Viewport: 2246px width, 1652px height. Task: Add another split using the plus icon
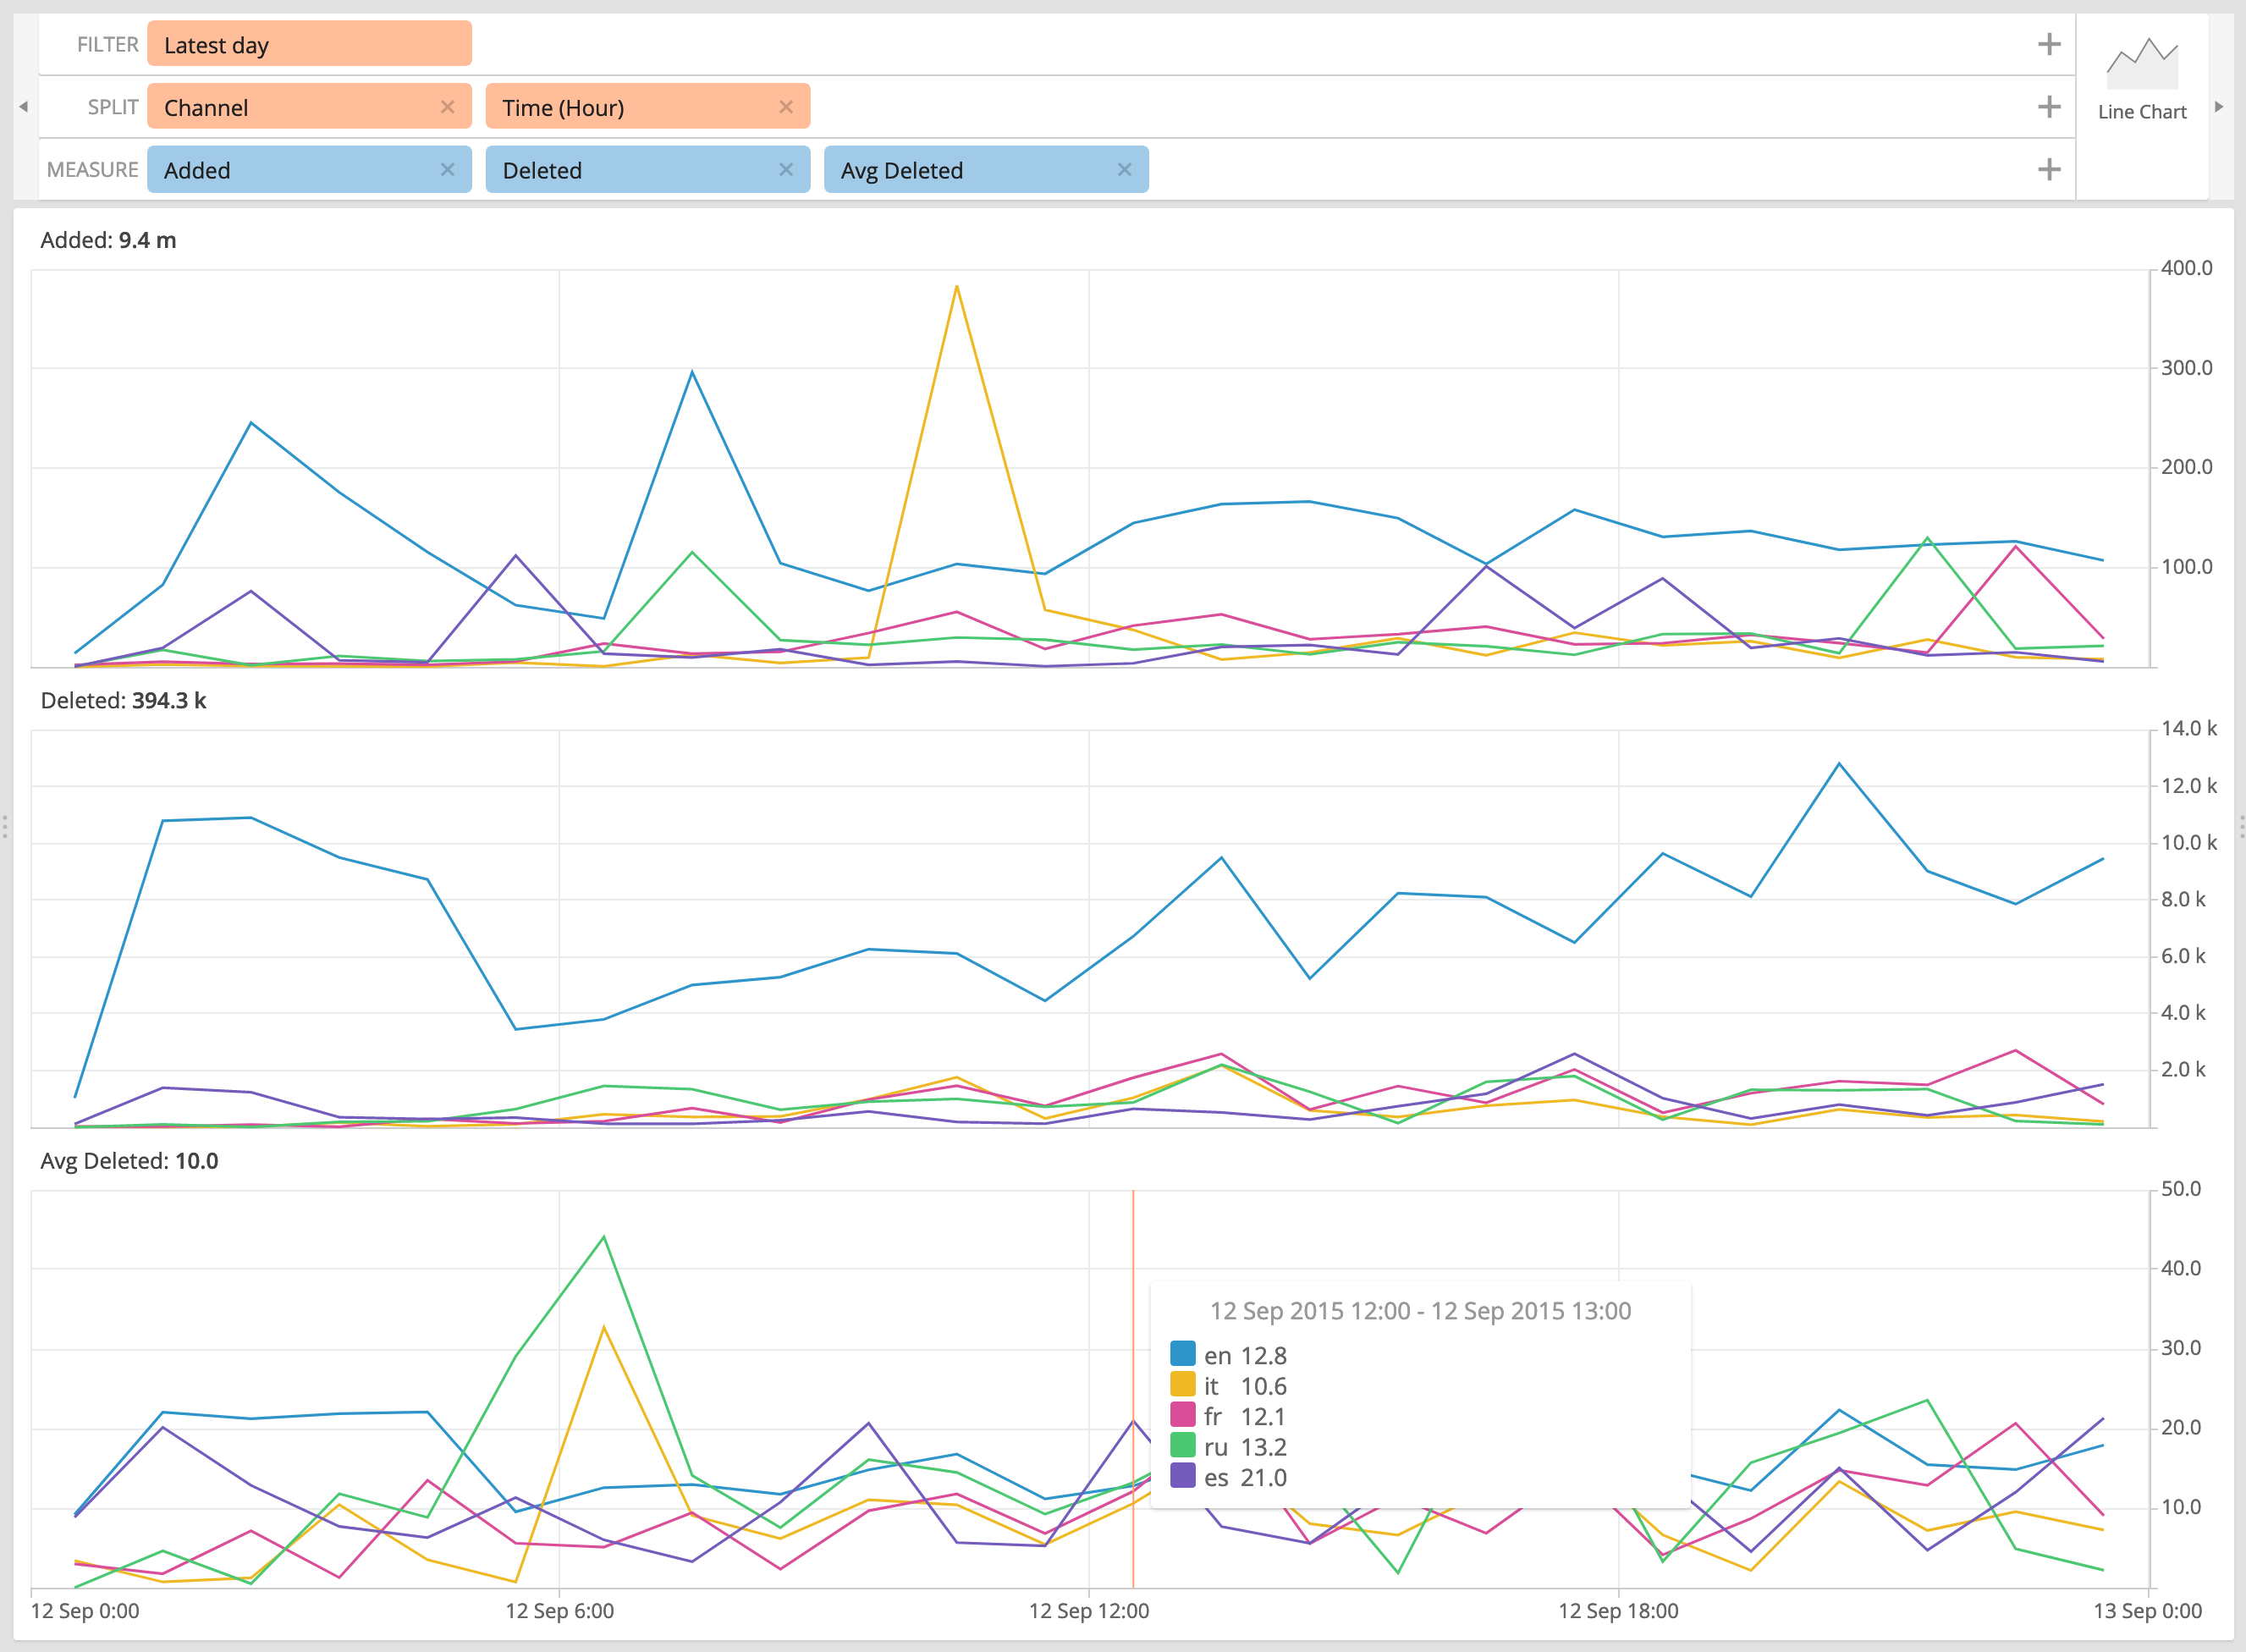pos(2049,106)
